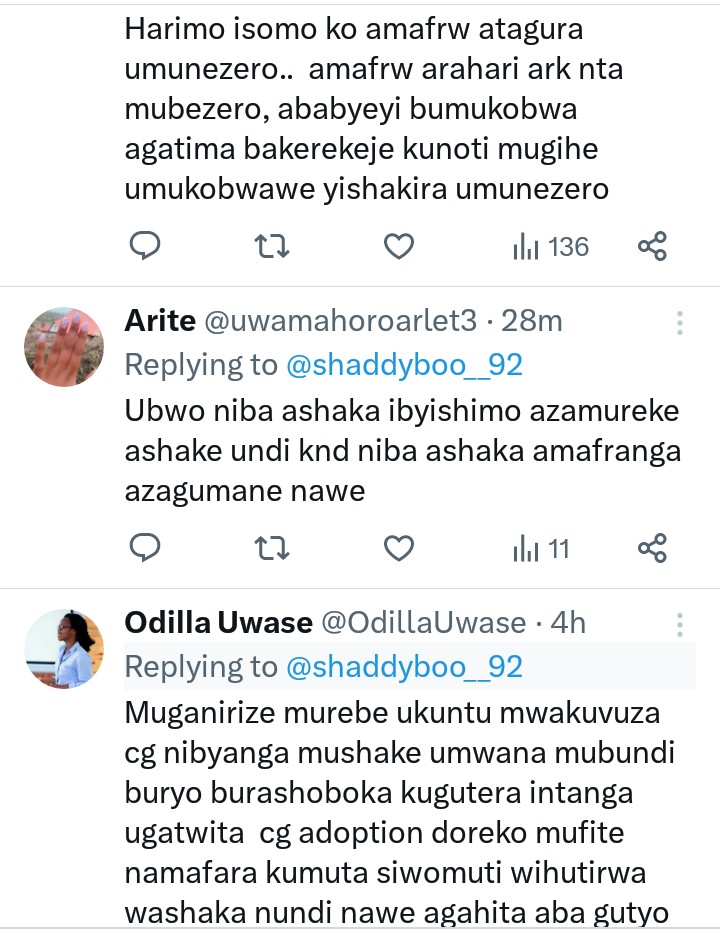Image resolution: width=720 pixels, height=939 pixels.
Task: Like the tweet with 136 views
Action: coord(399,246)
